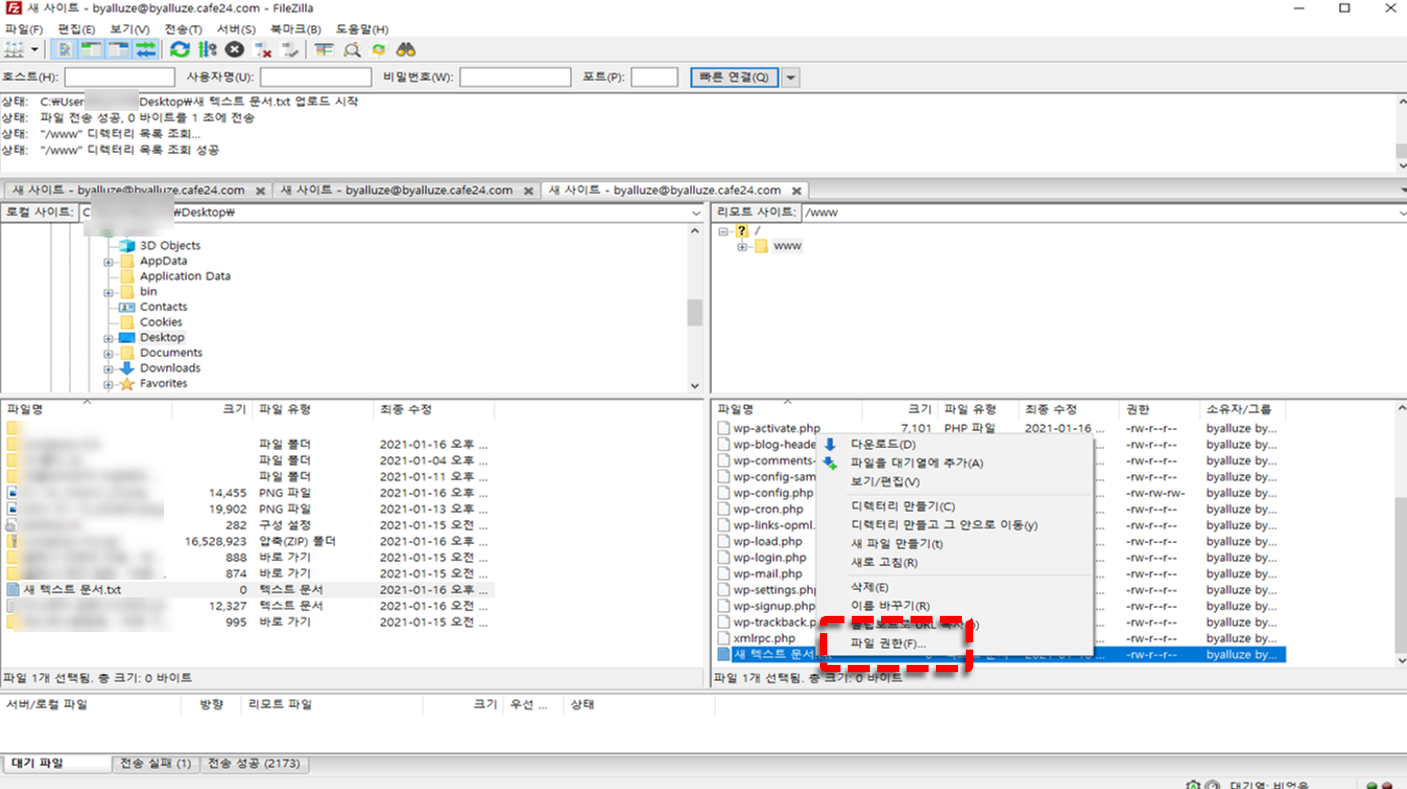The width and height of the screenshot is (1407, 789).
Task: Choose 삭제(E) in the context menu
Action: (x=953, y=587)
